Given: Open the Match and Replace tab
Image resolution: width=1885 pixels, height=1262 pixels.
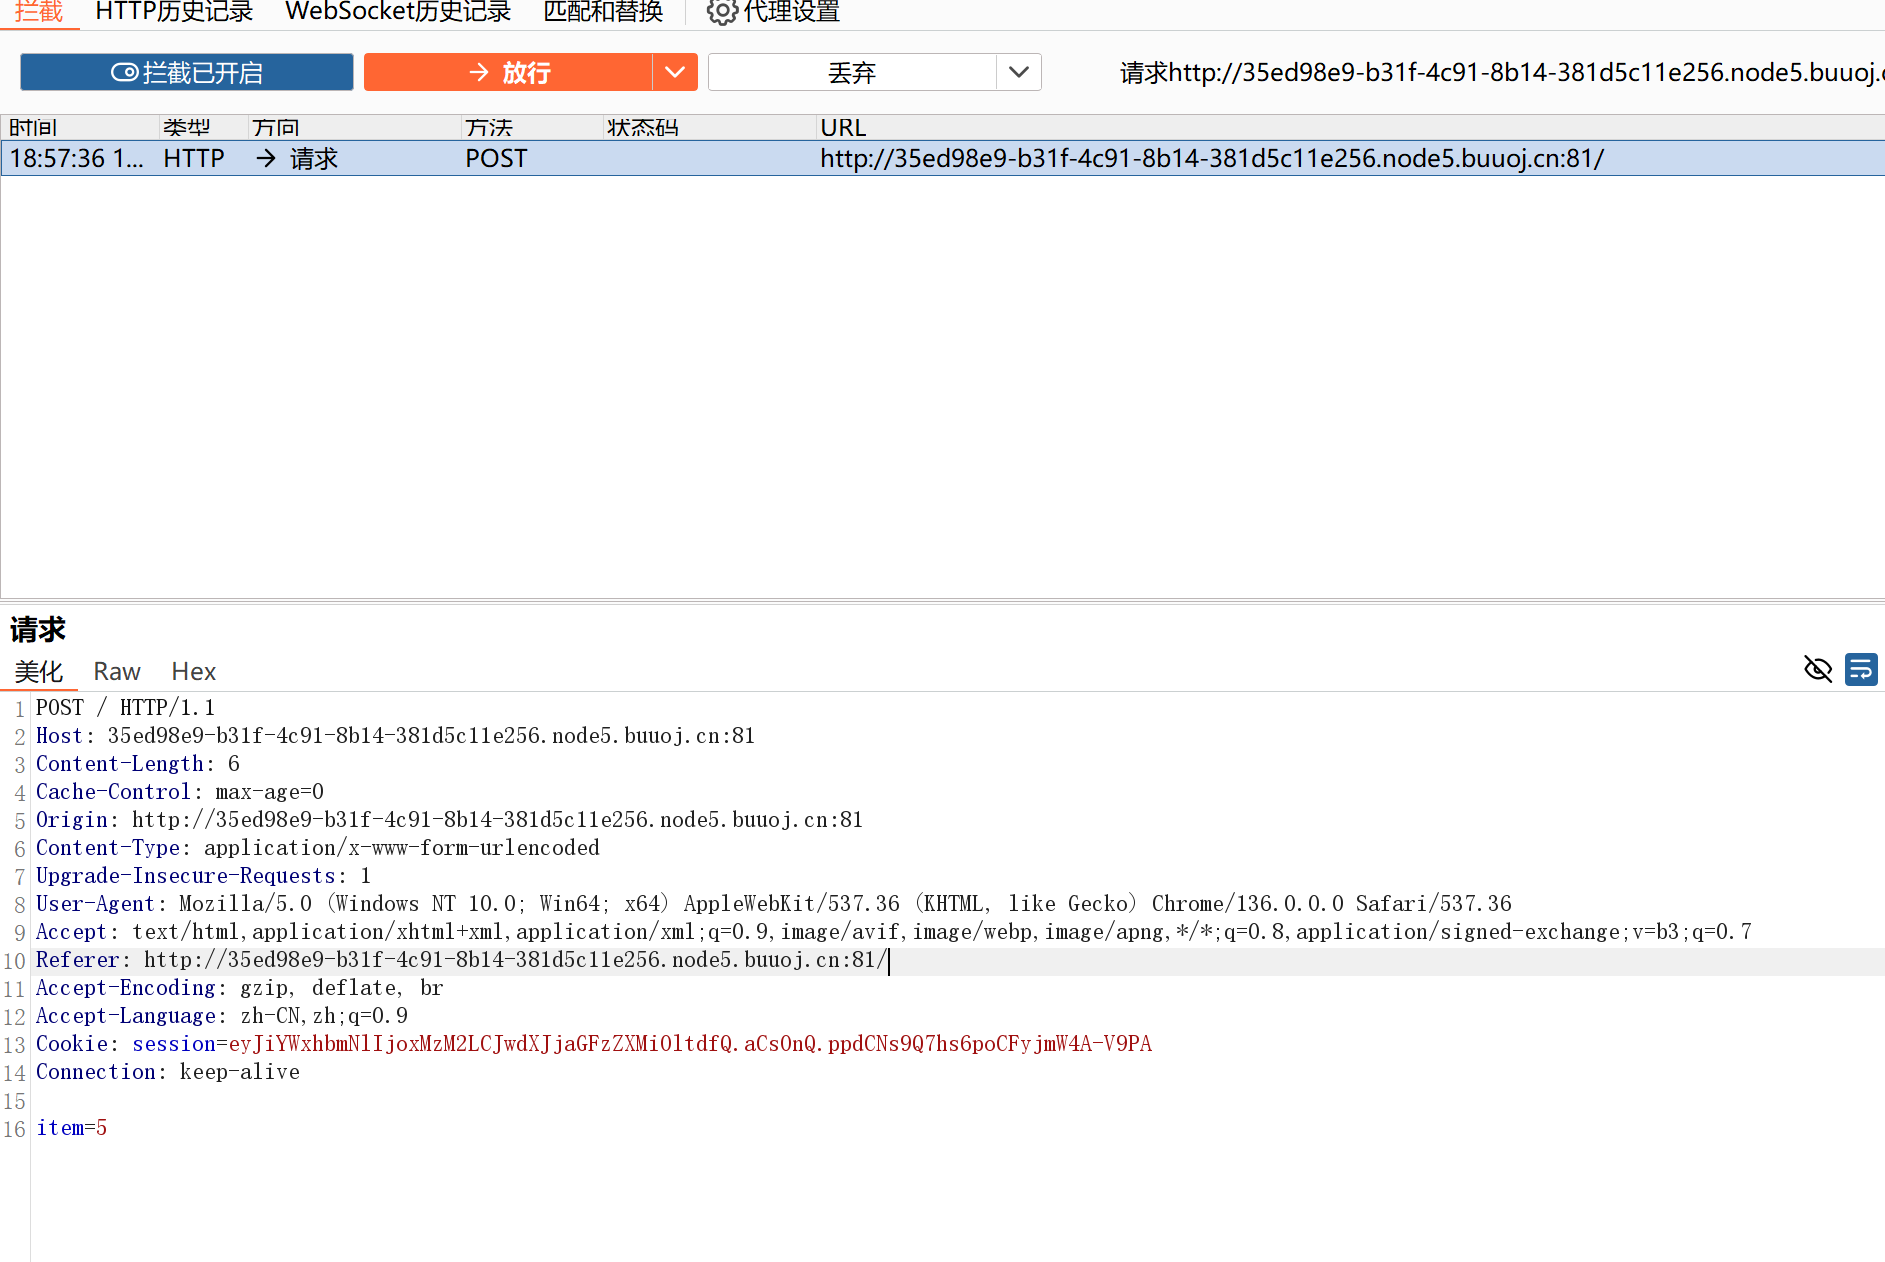Looking at the screenshot, I should click(603, 12).
